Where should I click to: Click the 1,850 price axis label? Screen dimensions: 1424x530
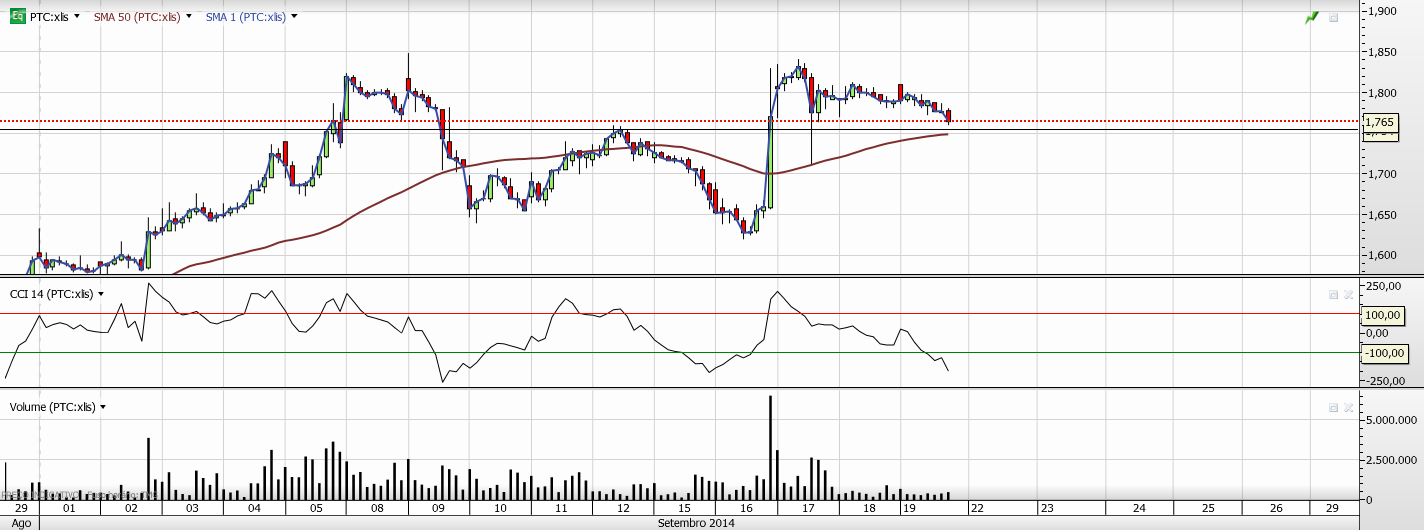click(1383, 52)
